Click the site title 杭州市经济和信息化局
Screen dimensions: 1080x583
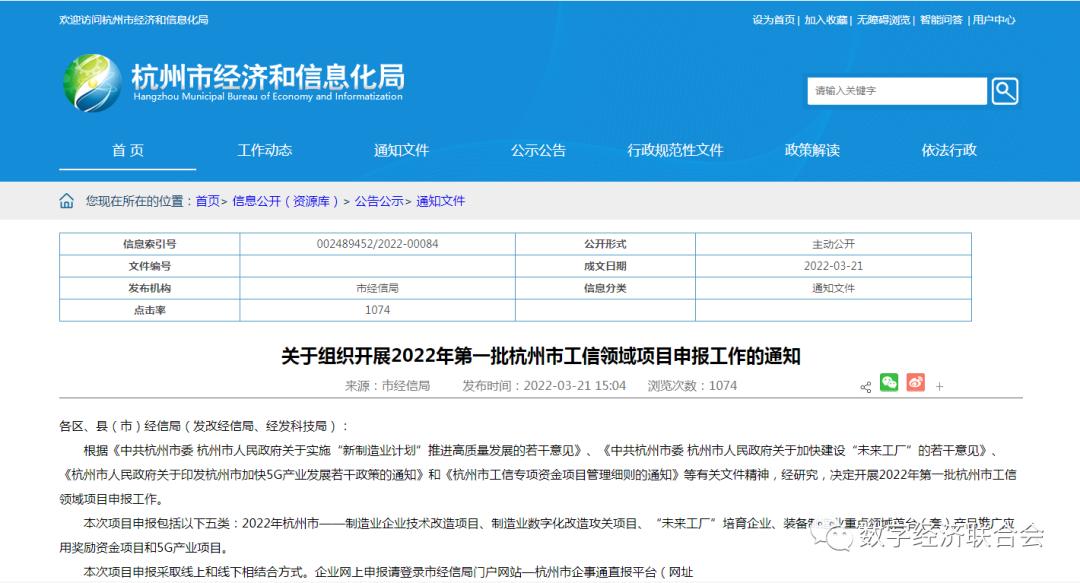coord(268,76)
